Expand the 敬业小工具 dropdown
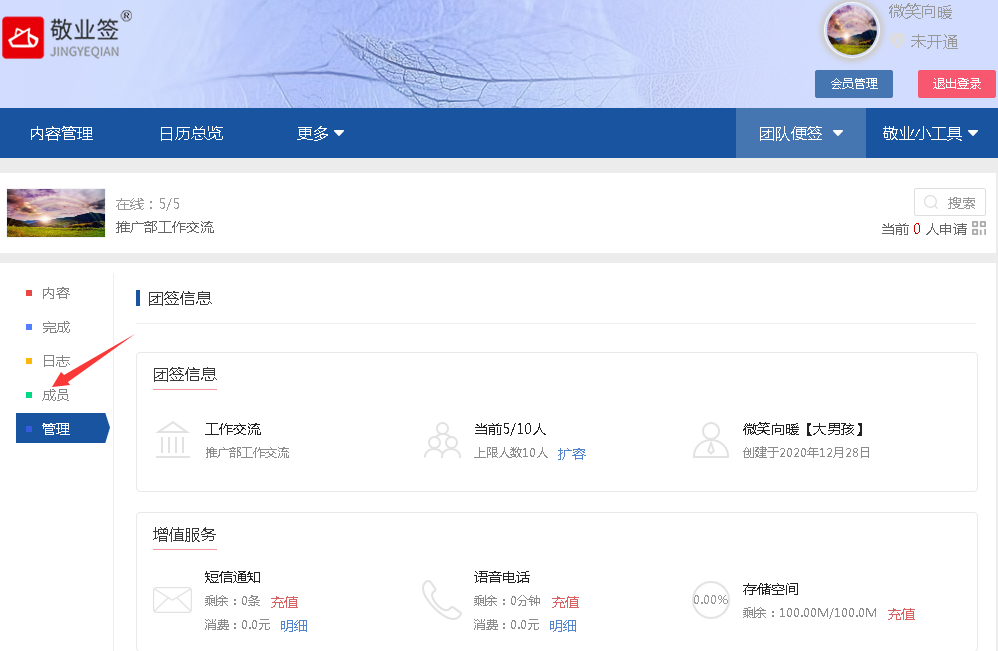The image size is (998, 651). (x=930, y=133)
